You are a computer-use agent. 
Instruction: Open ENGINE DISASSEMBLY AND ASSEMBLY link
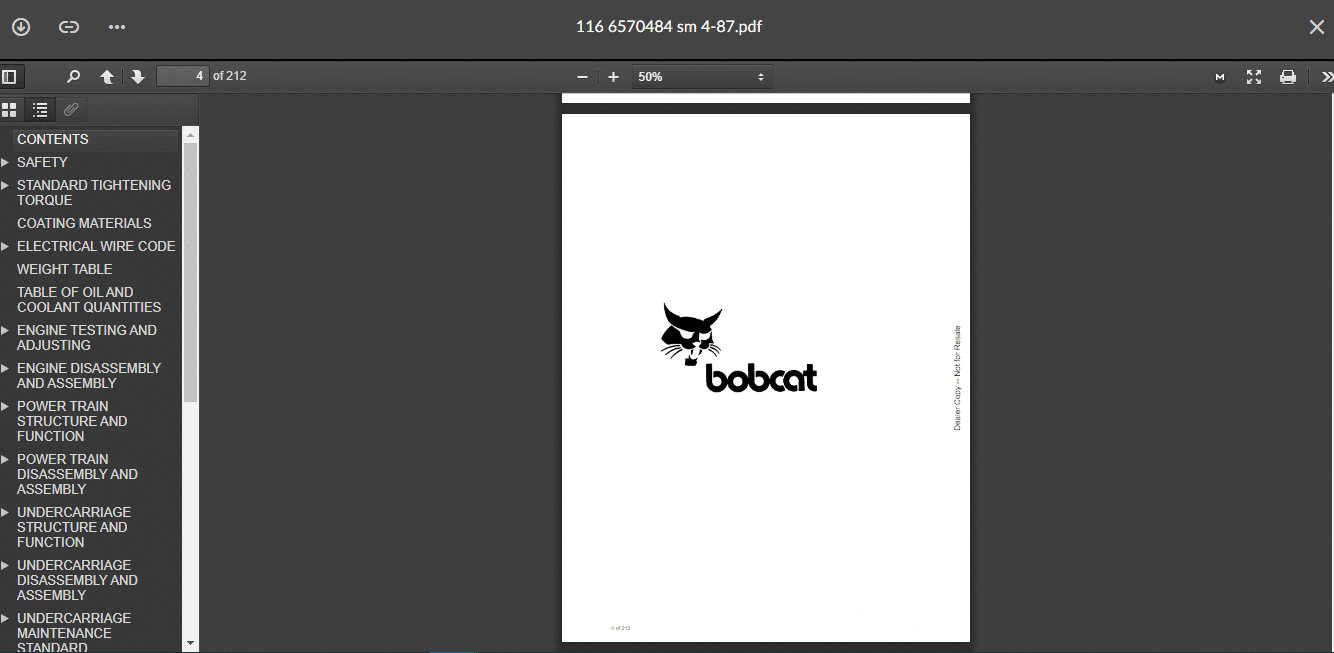coord(89,375)
